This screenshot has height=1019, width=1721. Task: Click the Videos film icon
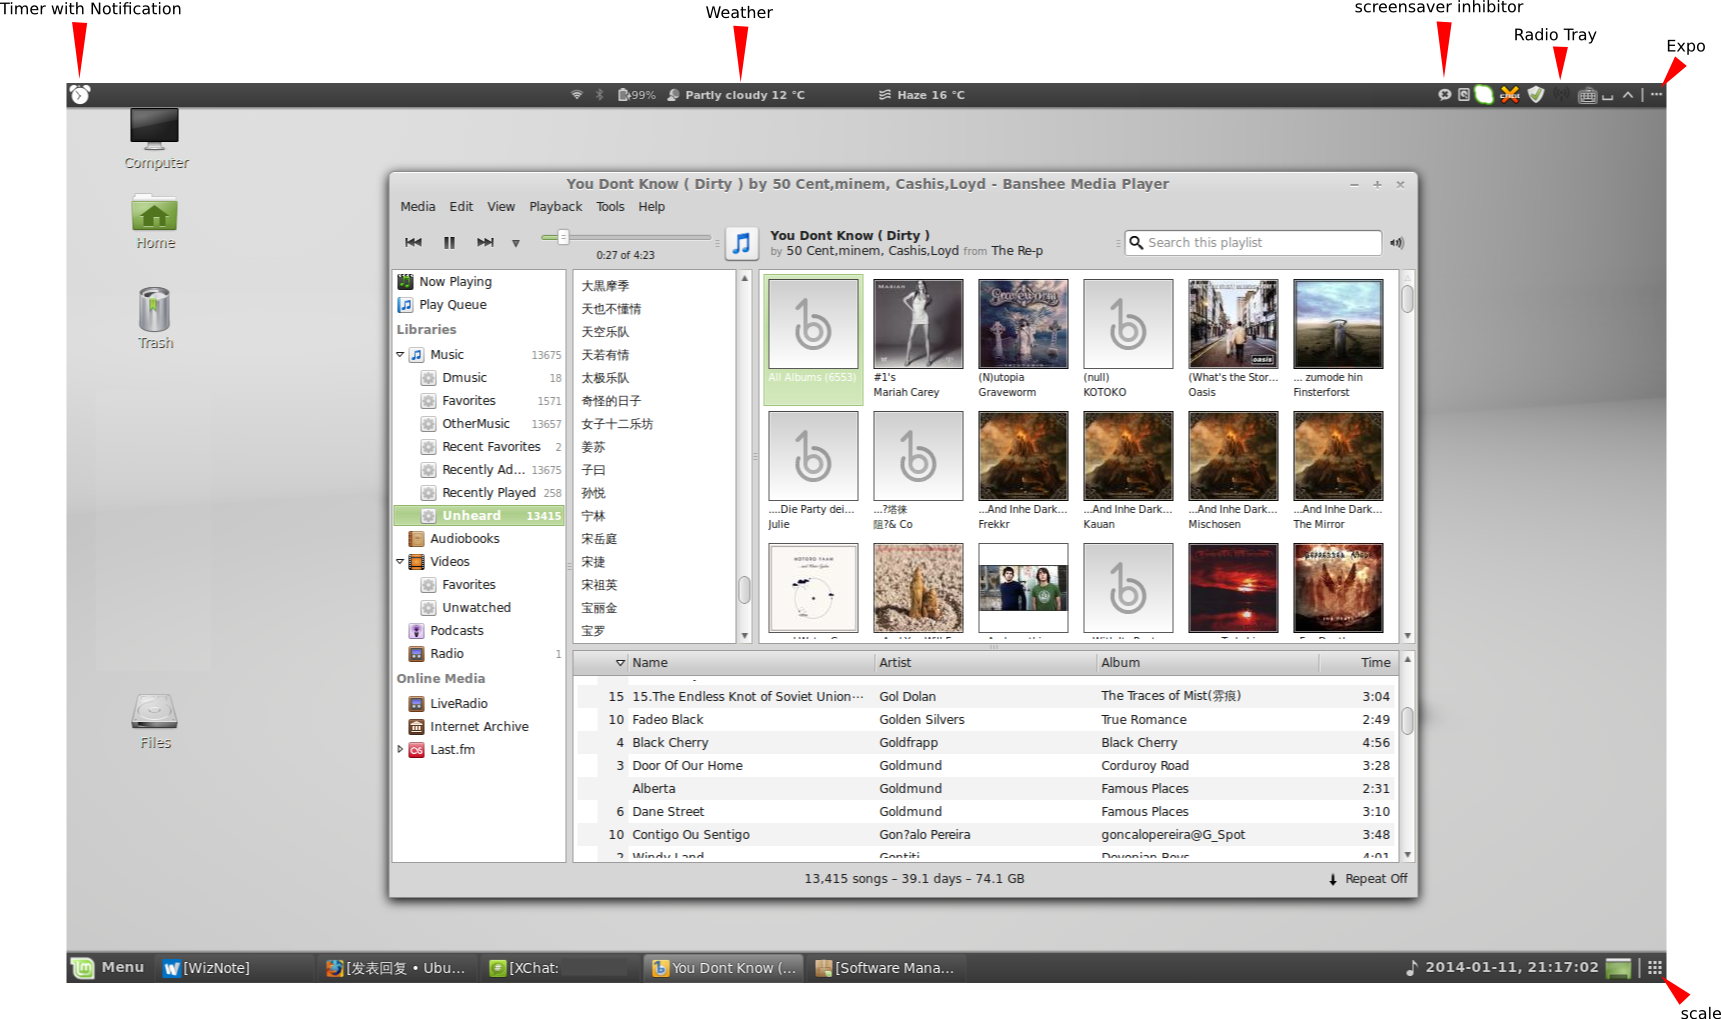coord(417,562)
